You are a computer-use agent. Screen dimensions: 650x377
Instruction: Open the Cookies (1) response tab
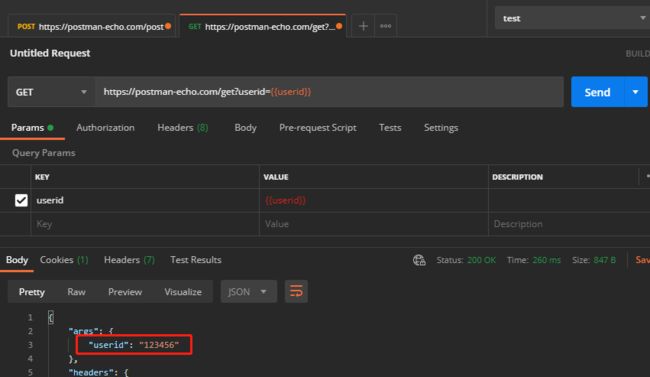(64, 260)
